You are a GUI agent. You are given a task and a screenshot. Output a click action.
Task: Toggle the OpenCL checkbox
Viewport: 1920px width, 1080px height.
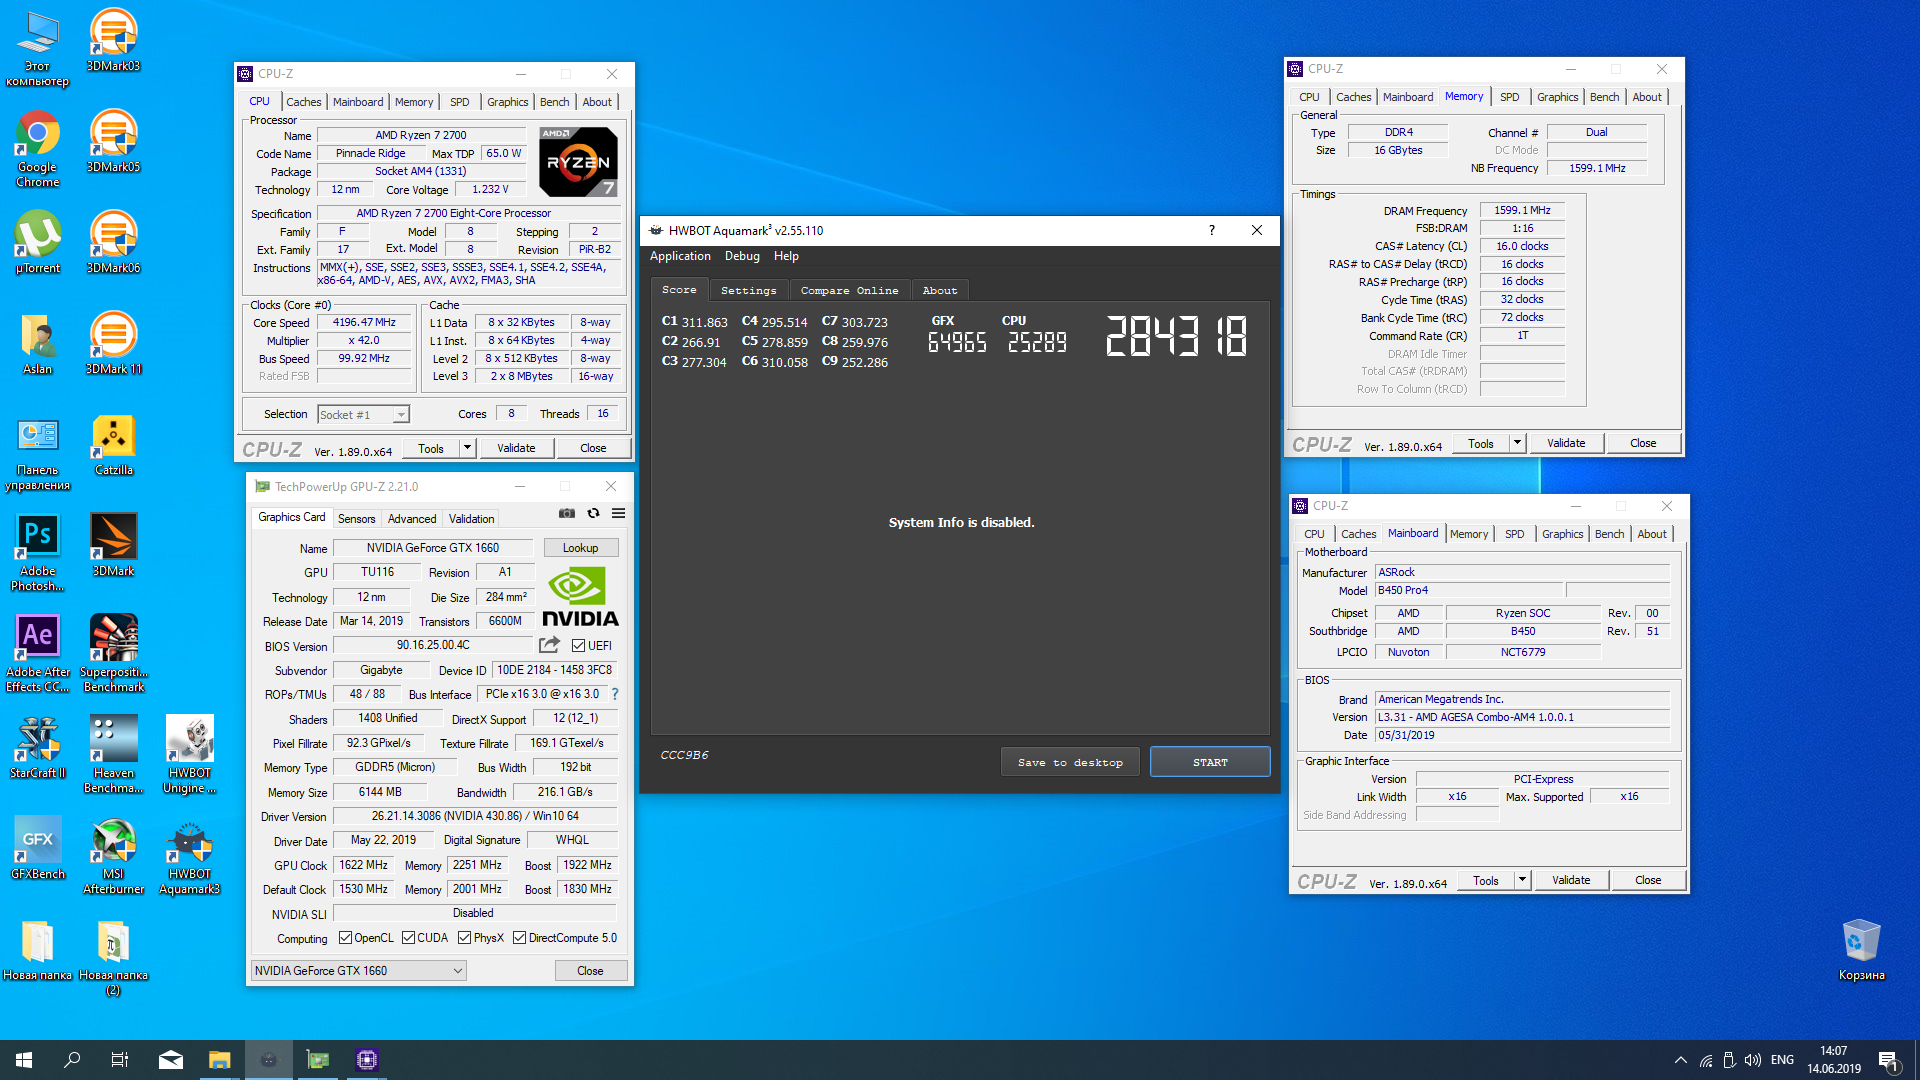click(x=345, y=938)
